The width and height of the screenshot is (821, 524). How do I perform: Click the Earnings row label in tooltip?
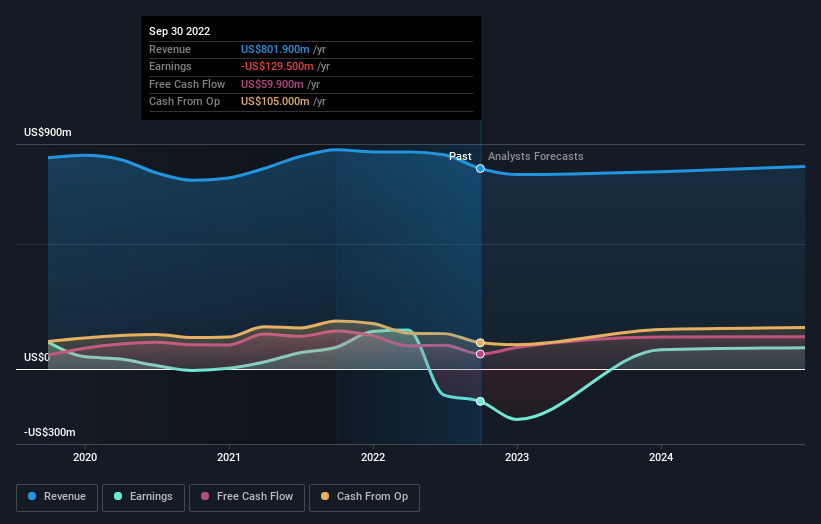point(170,66)
